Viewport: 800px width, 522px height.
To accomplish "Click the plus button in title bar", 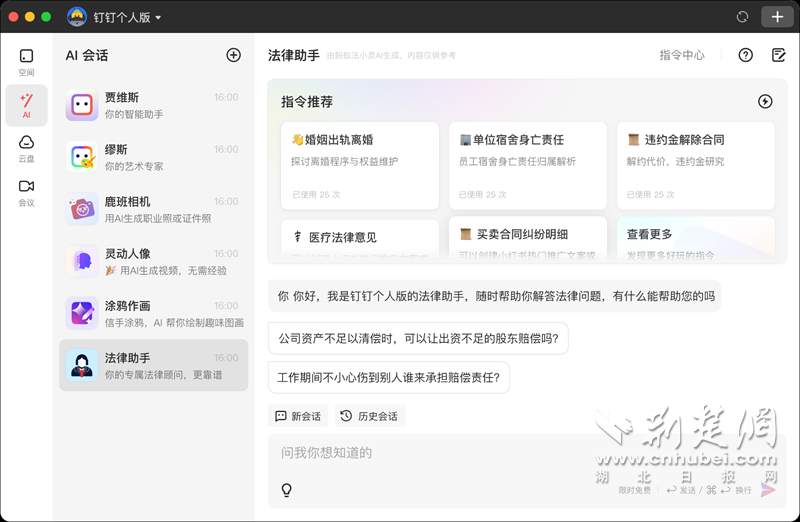I will (777, 17).
